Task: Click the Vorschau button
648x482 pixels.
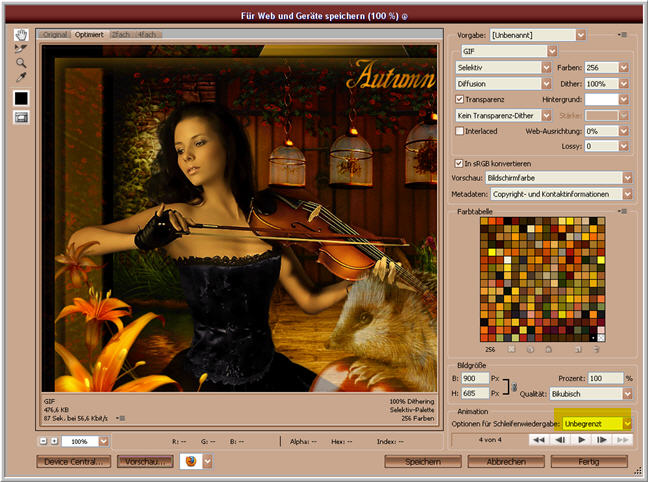Action: (x=145, y=462)
